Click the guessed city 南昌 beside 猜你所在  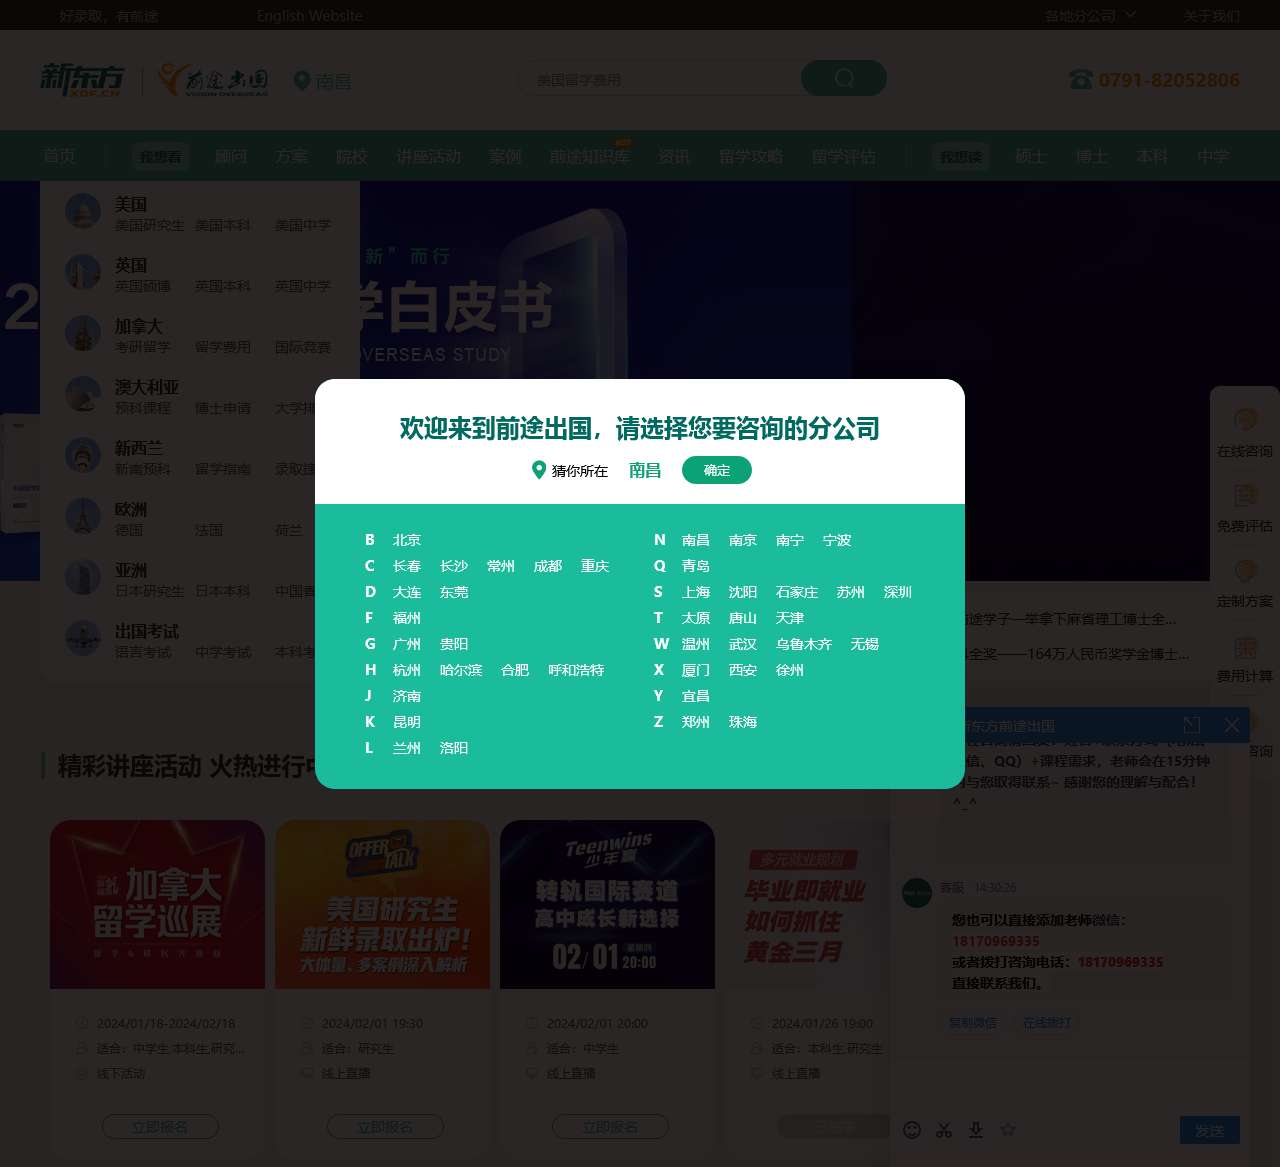coord(645,470)
